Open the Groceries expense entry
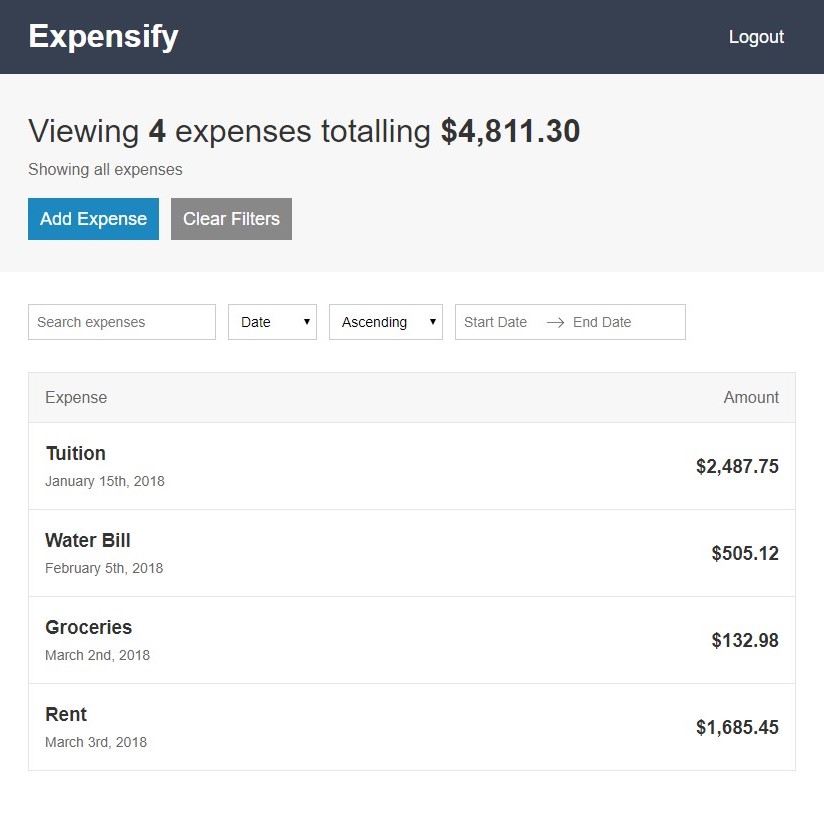 pos(412,640)
